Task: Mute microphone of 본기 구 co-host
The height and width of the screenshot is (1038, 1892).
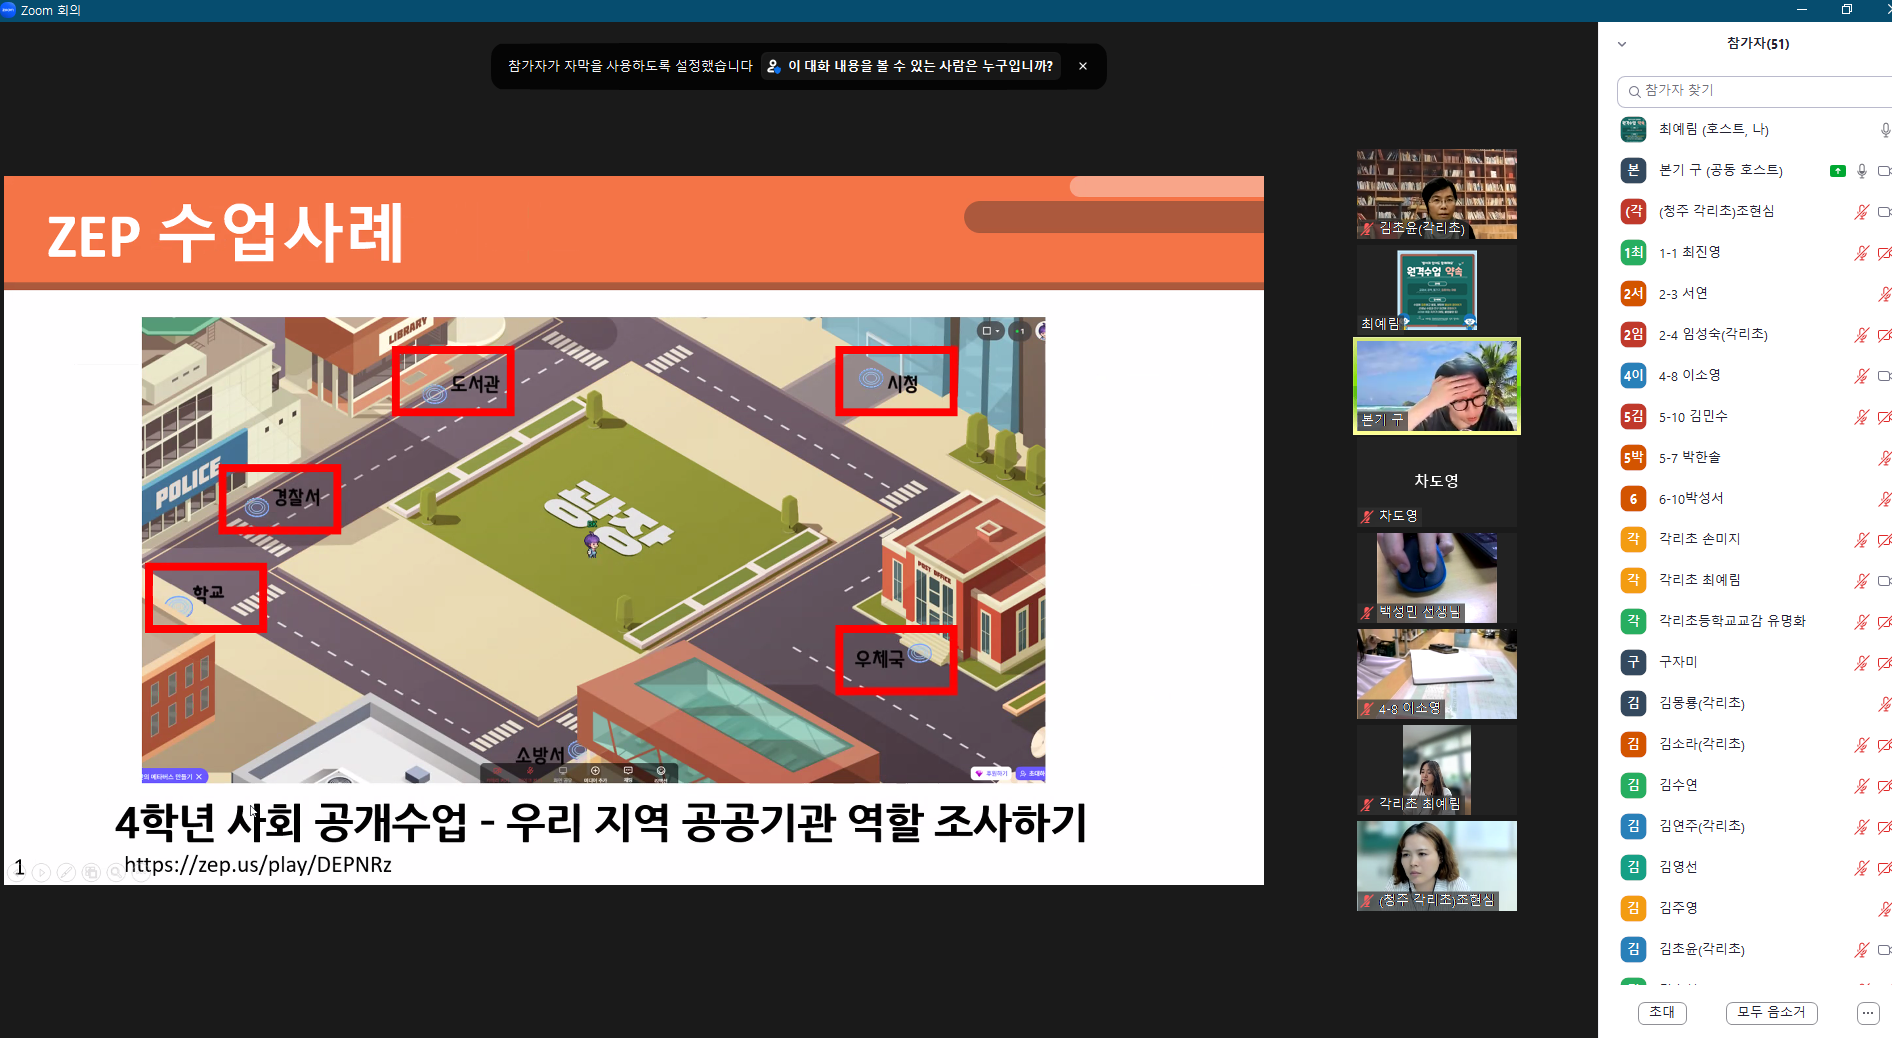Action: tap(1862, 171)
